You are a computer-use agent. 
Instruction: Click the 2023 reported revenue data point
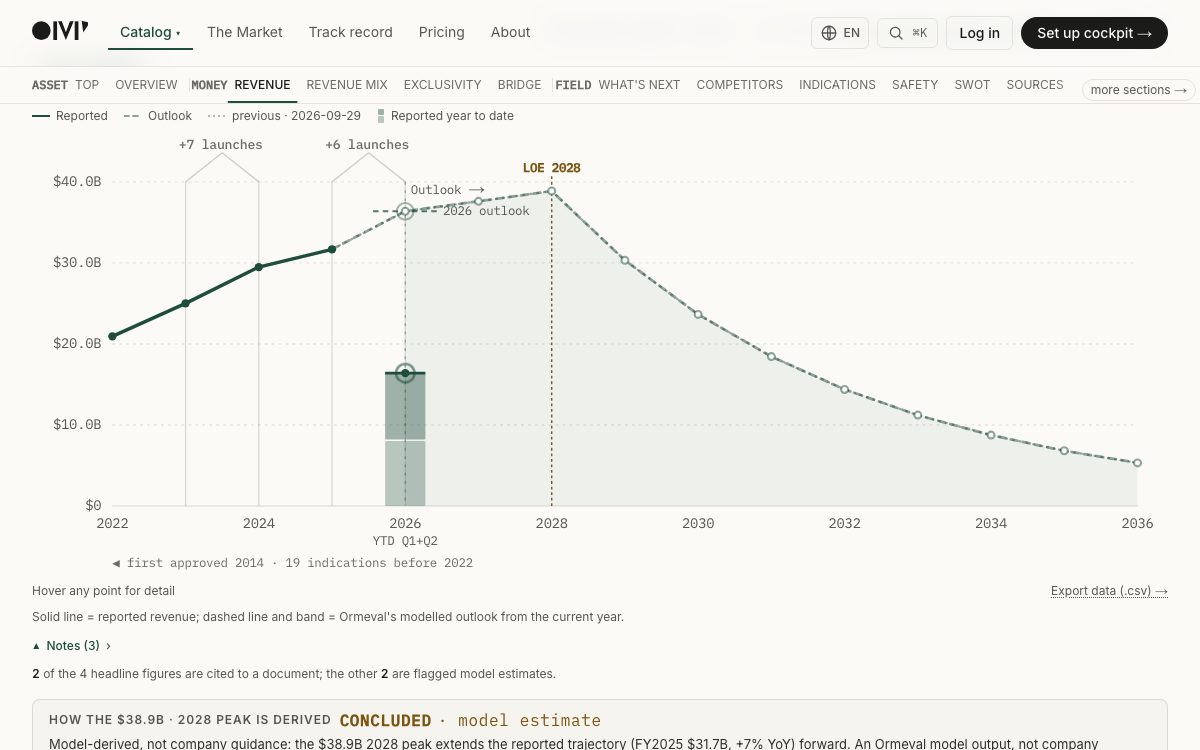click(186, 303)
